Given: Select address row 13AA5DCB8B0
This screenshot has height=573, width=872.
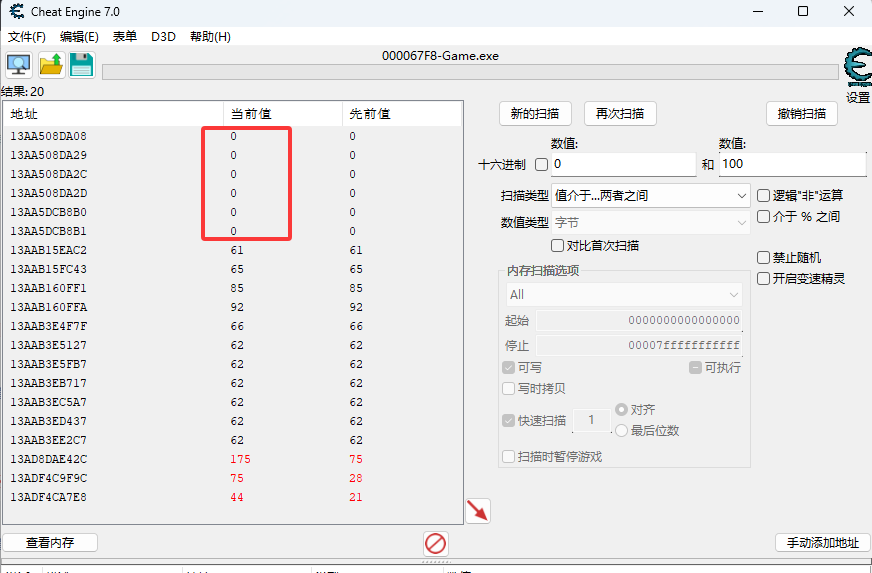Looking at the screenshot, I should pos(233,212).
